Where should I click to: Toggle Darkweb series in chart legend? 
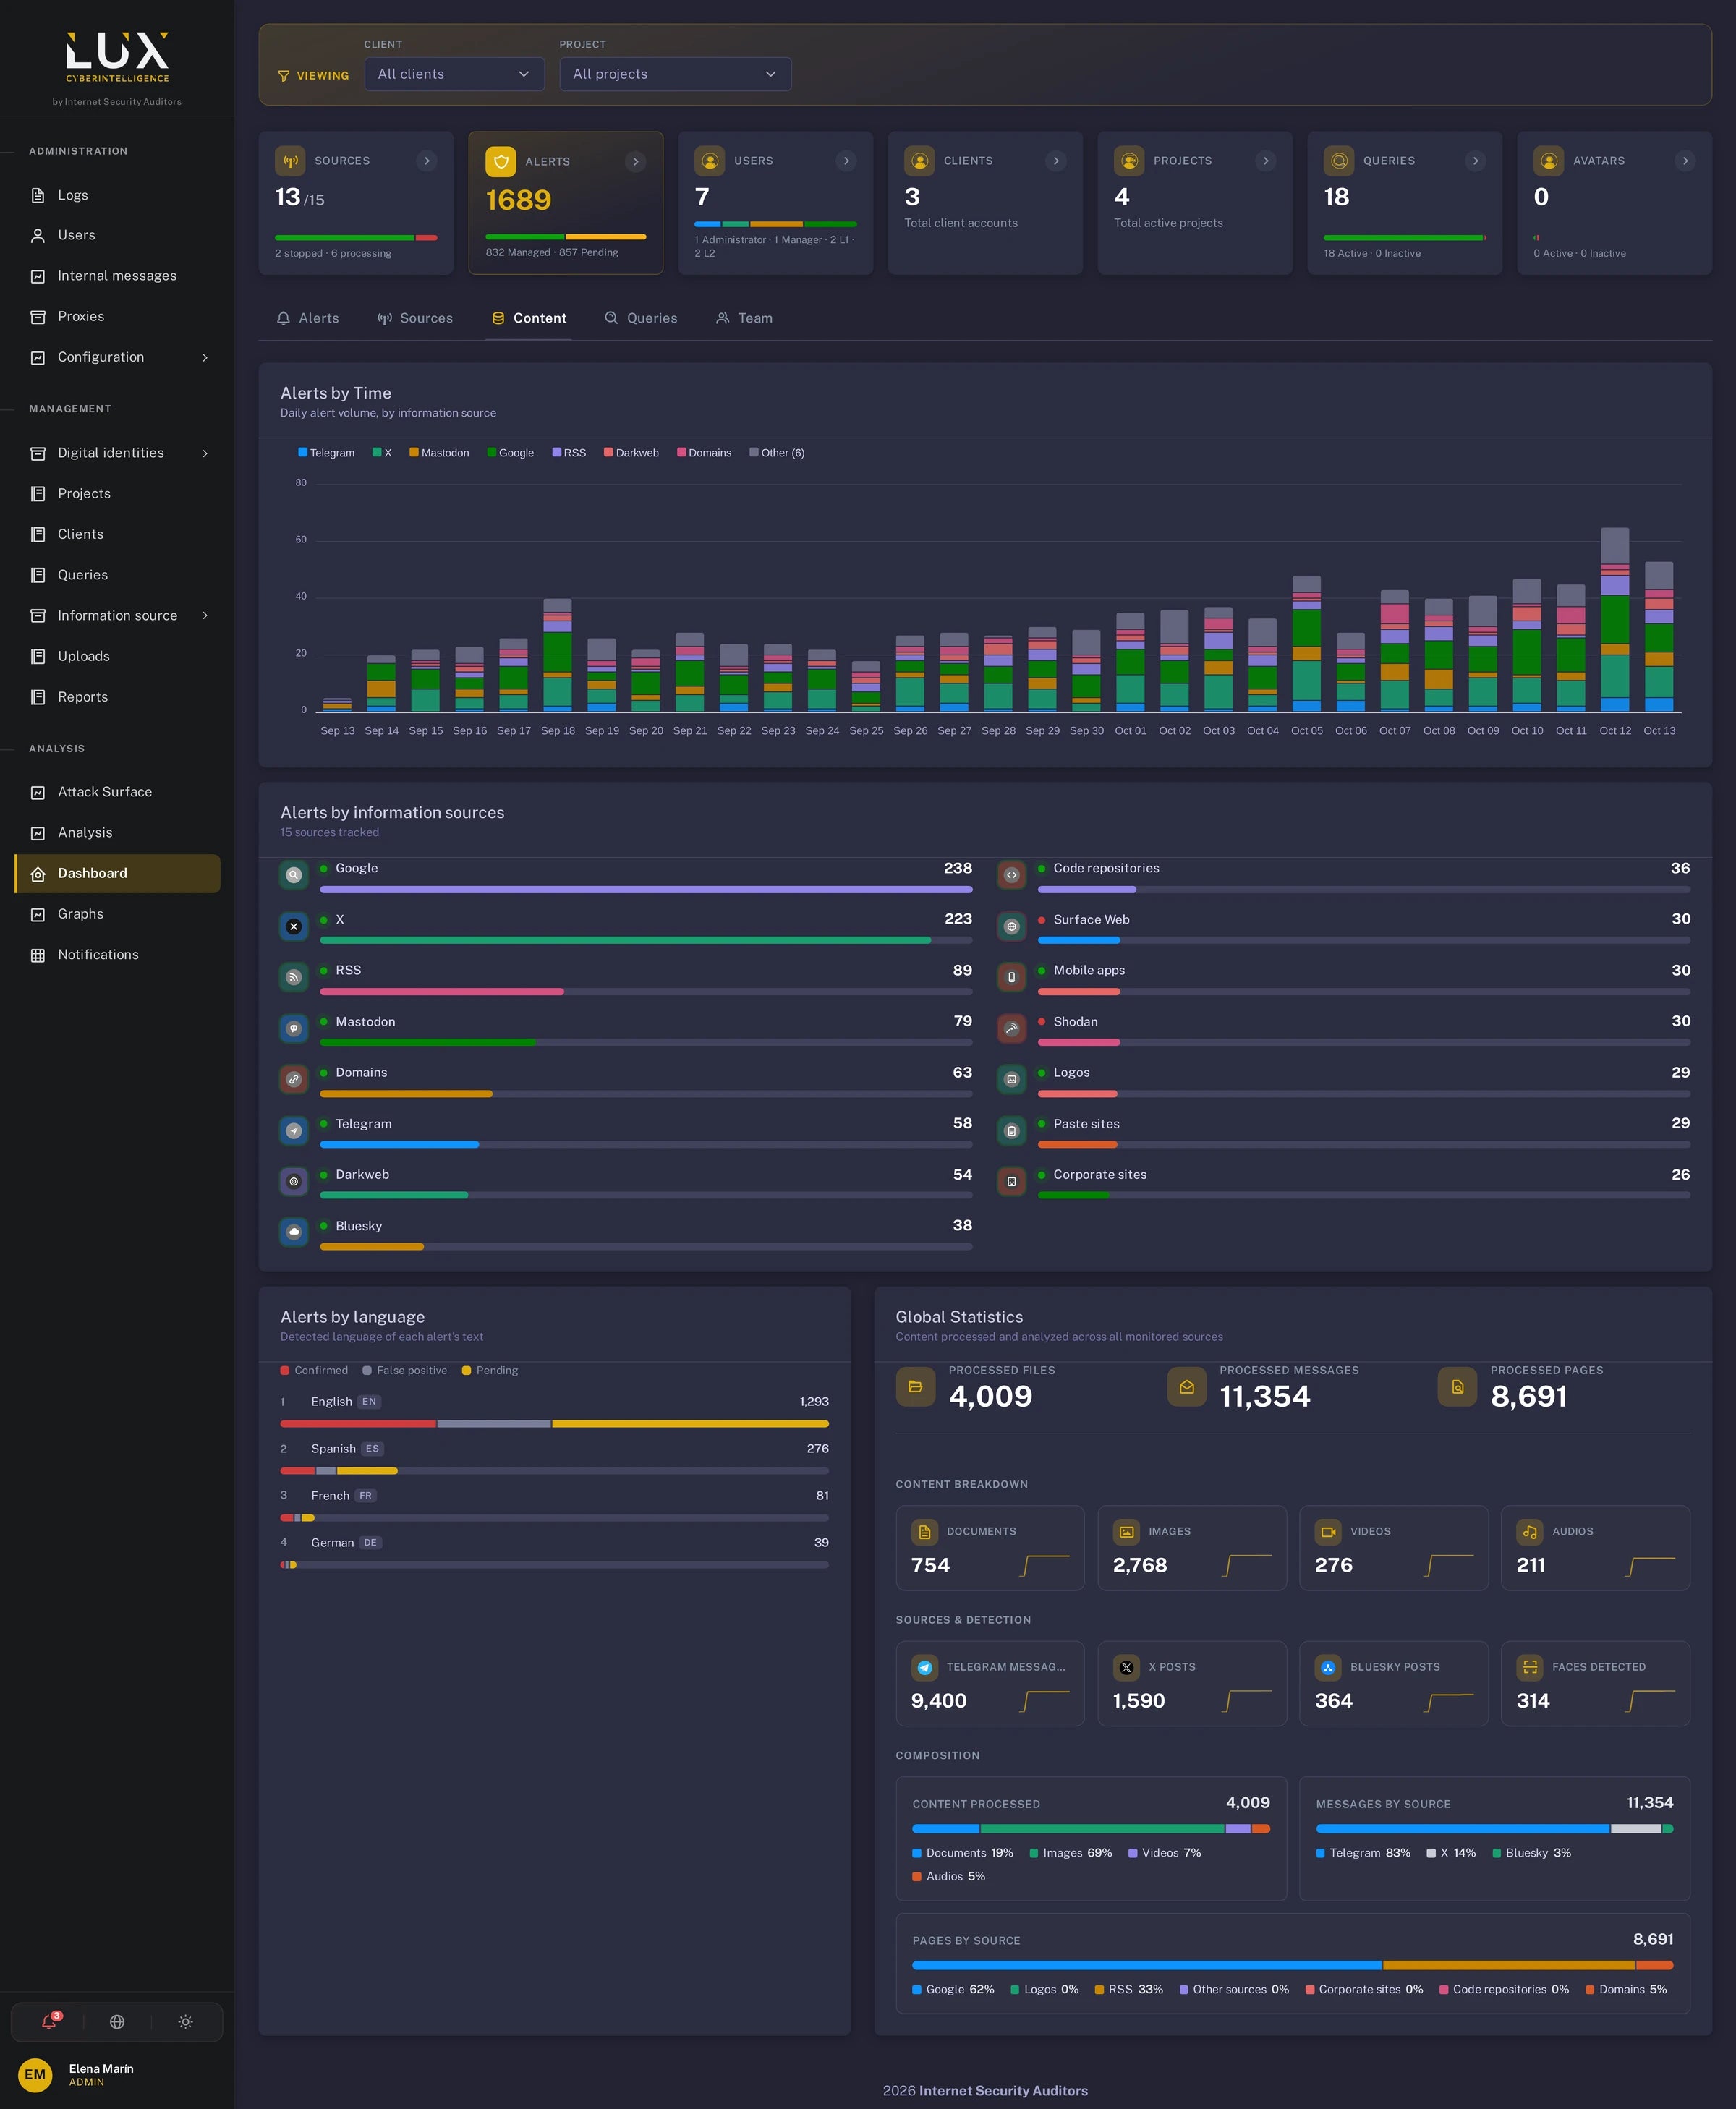coord(631,453)
